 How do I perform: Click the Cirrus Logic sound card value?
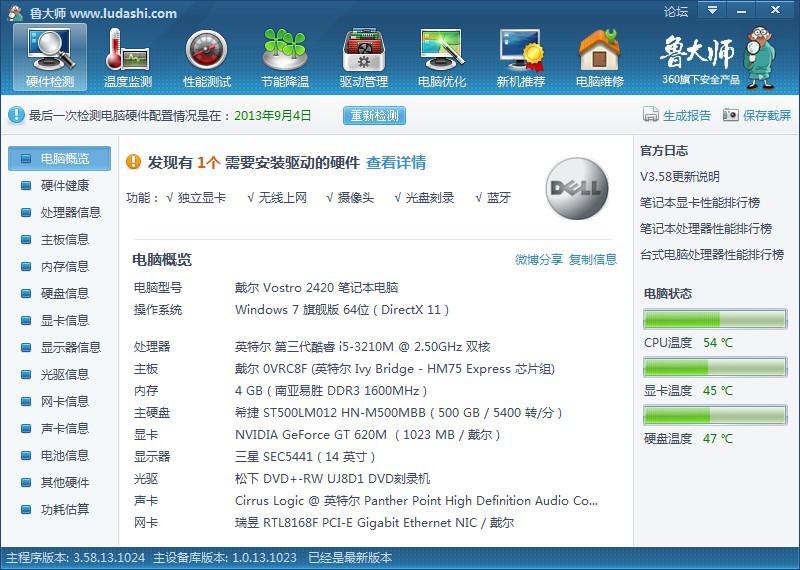pyautogui.click(x=416, y=501)
